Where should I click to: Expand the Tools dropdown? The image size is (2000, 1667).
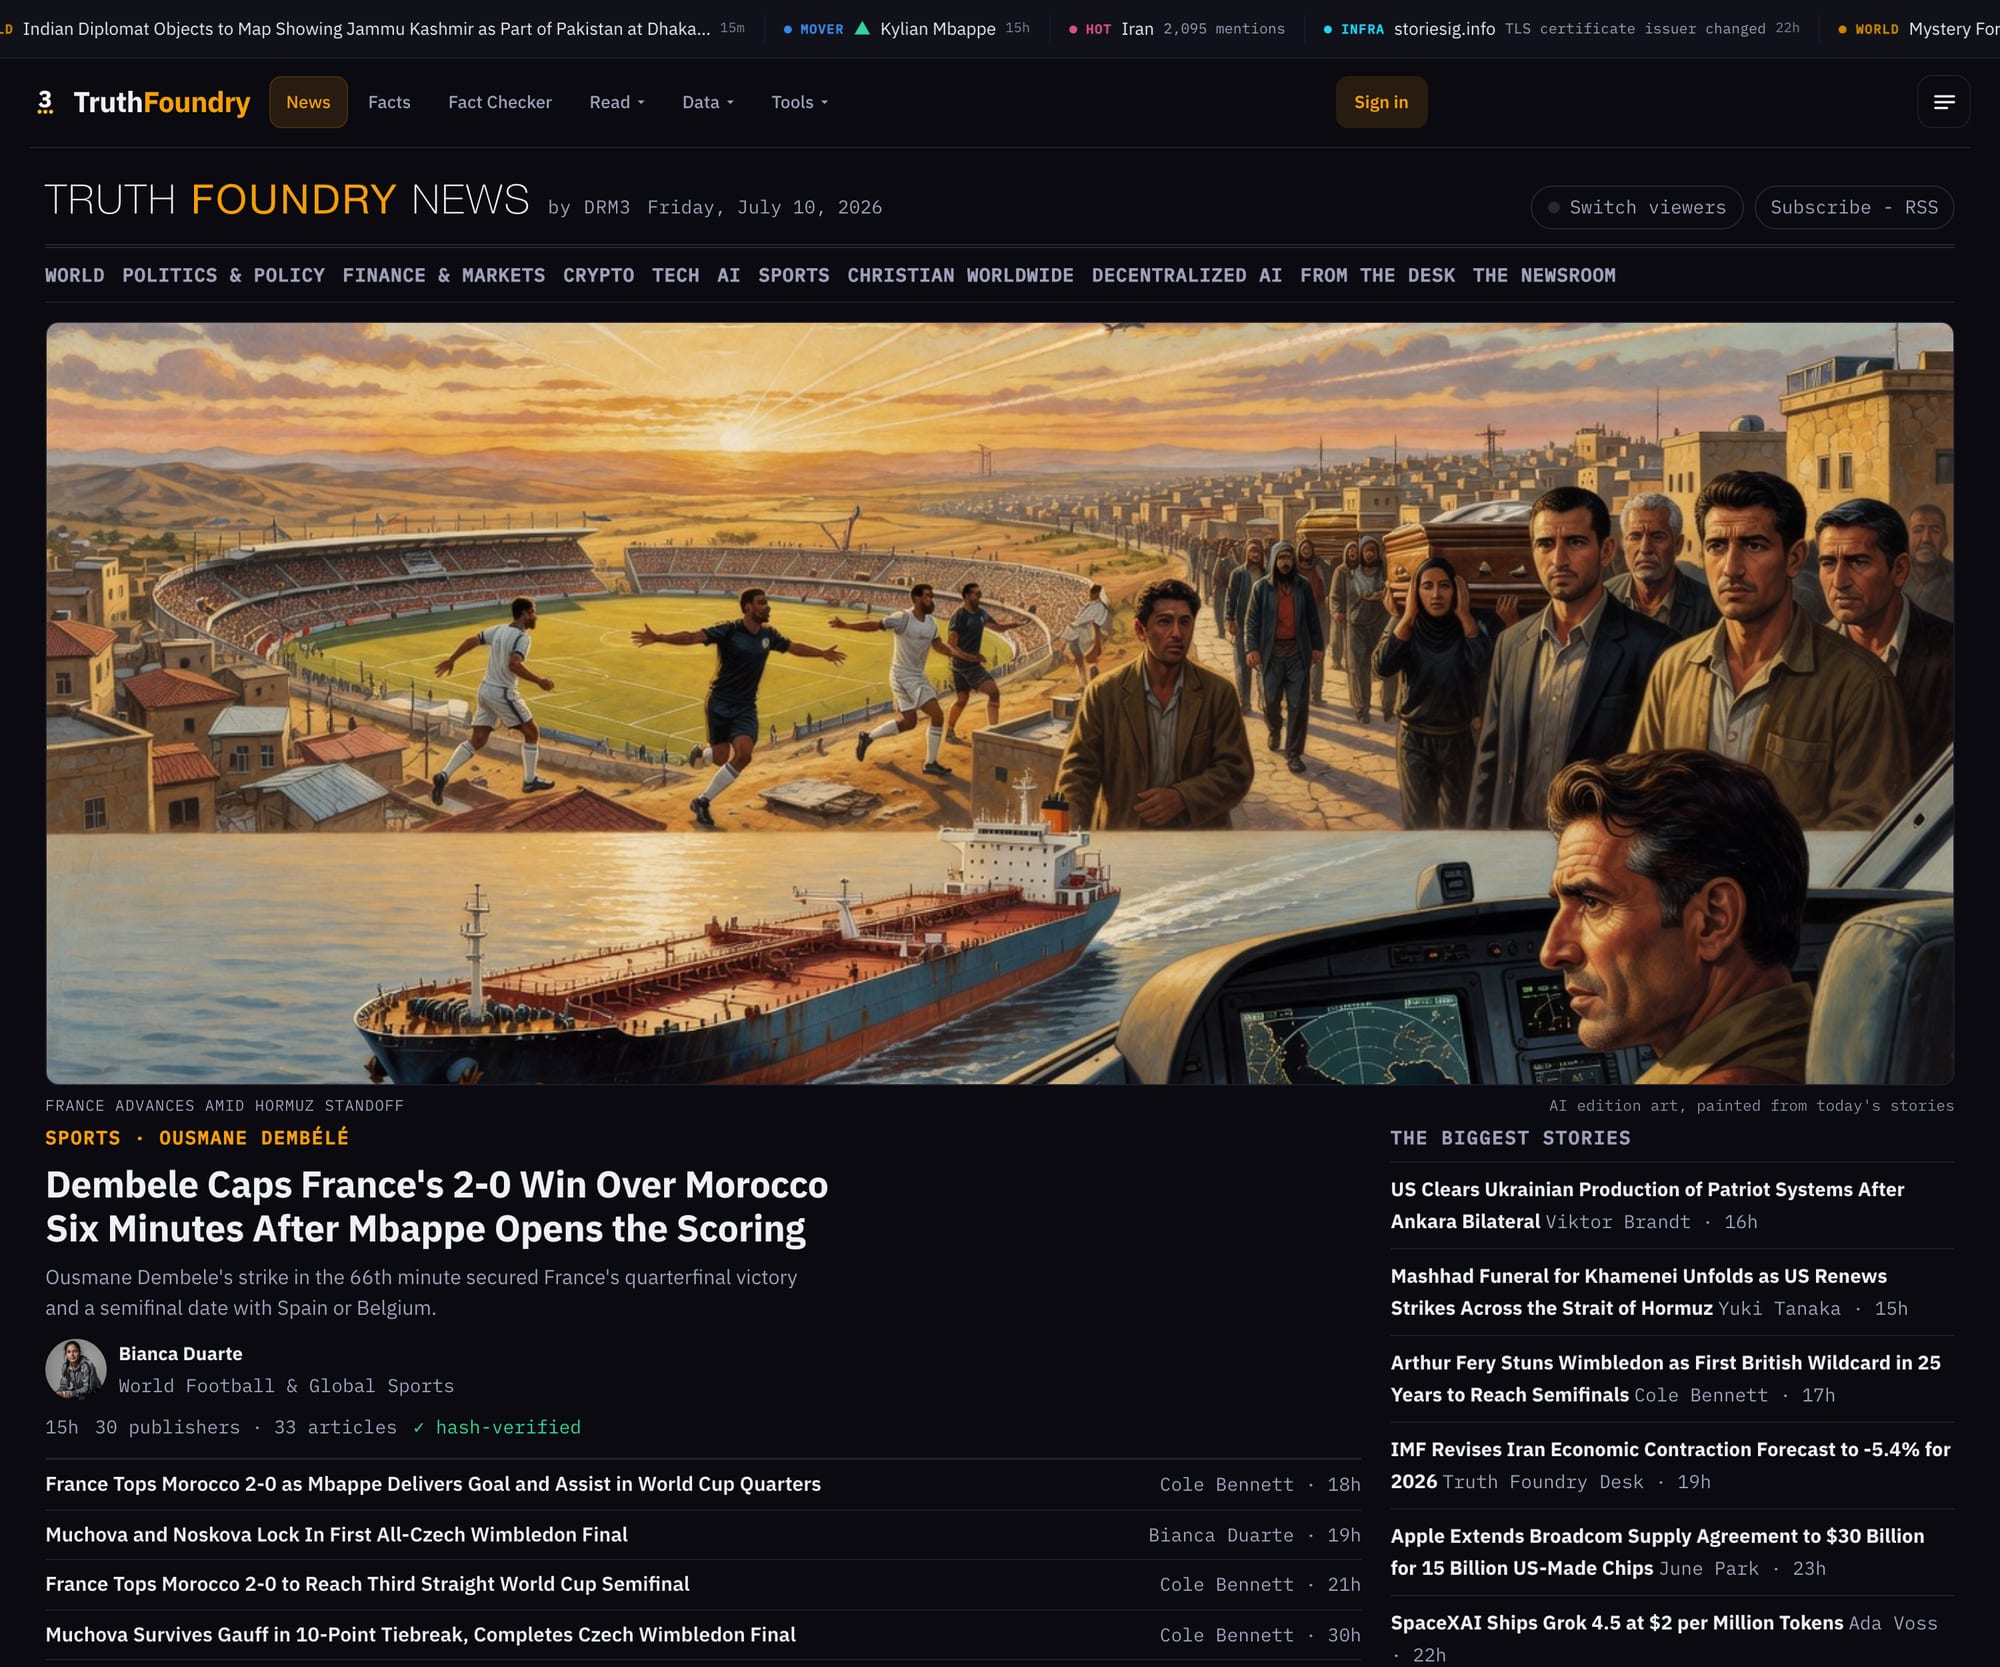pos(800,102)
